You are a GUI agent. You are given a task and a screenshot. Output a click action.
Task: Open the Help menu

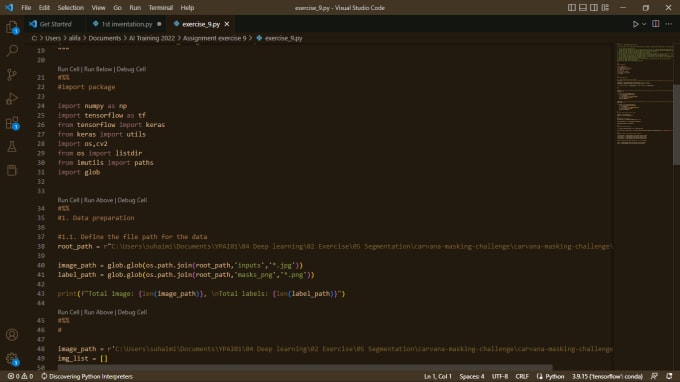point(187,8)
